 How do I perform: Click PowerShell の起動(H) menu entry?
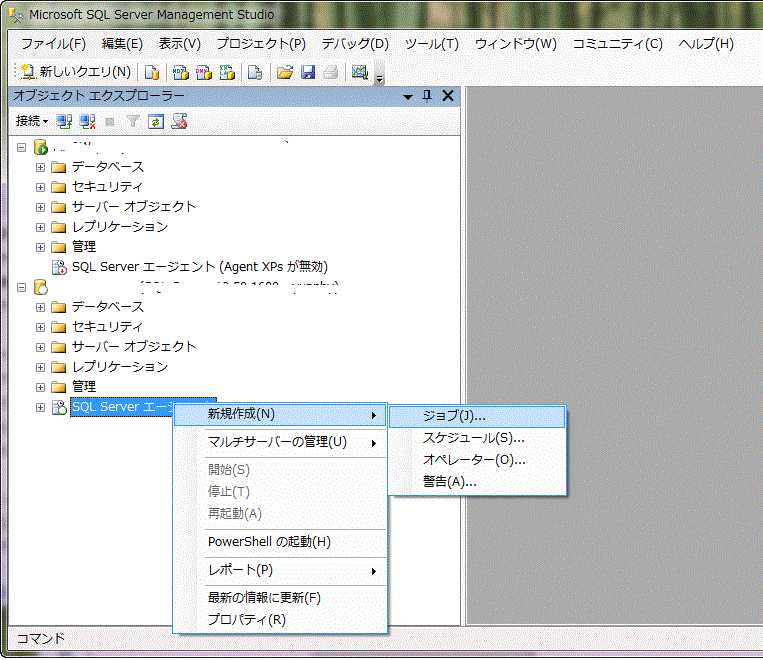pyautogui.click(x=280, y=542)
